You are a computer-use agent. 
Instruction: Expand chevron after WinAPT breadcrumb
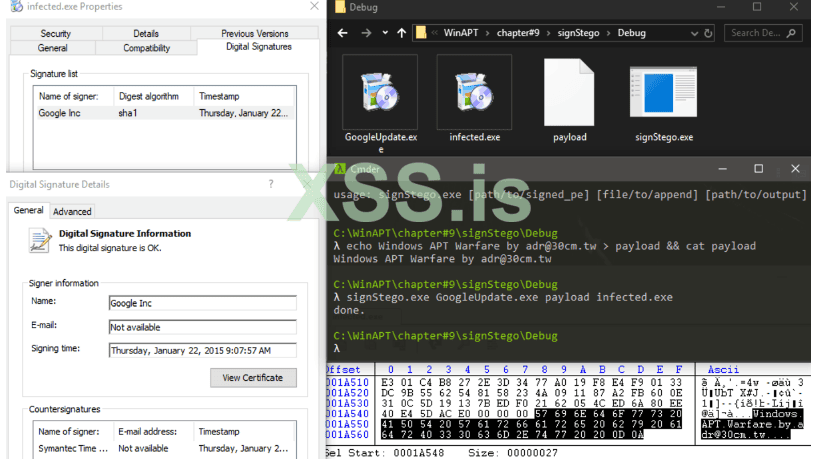coord(487,33)
